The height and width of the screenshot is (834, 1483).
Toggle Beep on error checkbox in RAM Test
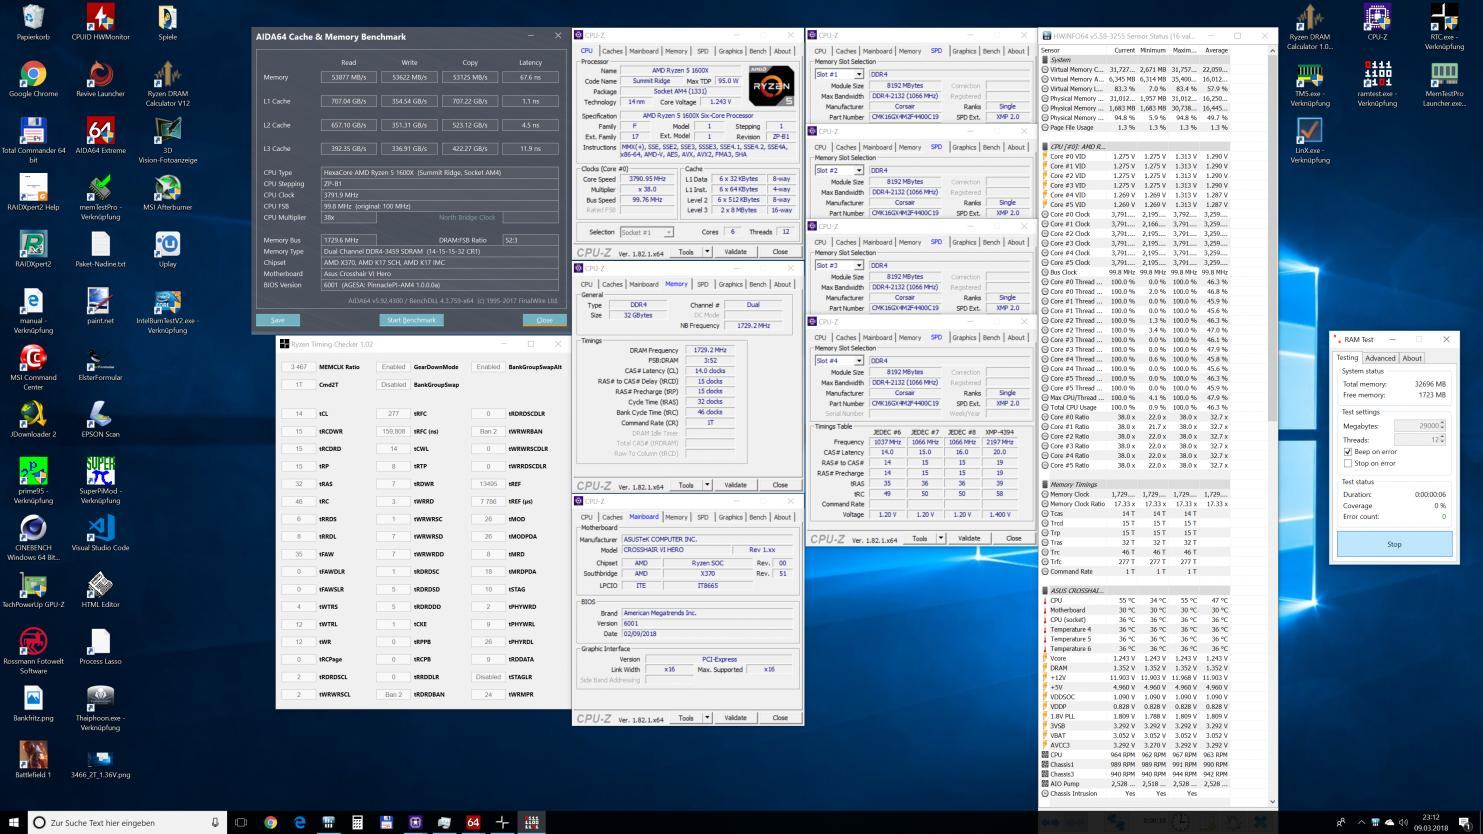click(1348, 452)
